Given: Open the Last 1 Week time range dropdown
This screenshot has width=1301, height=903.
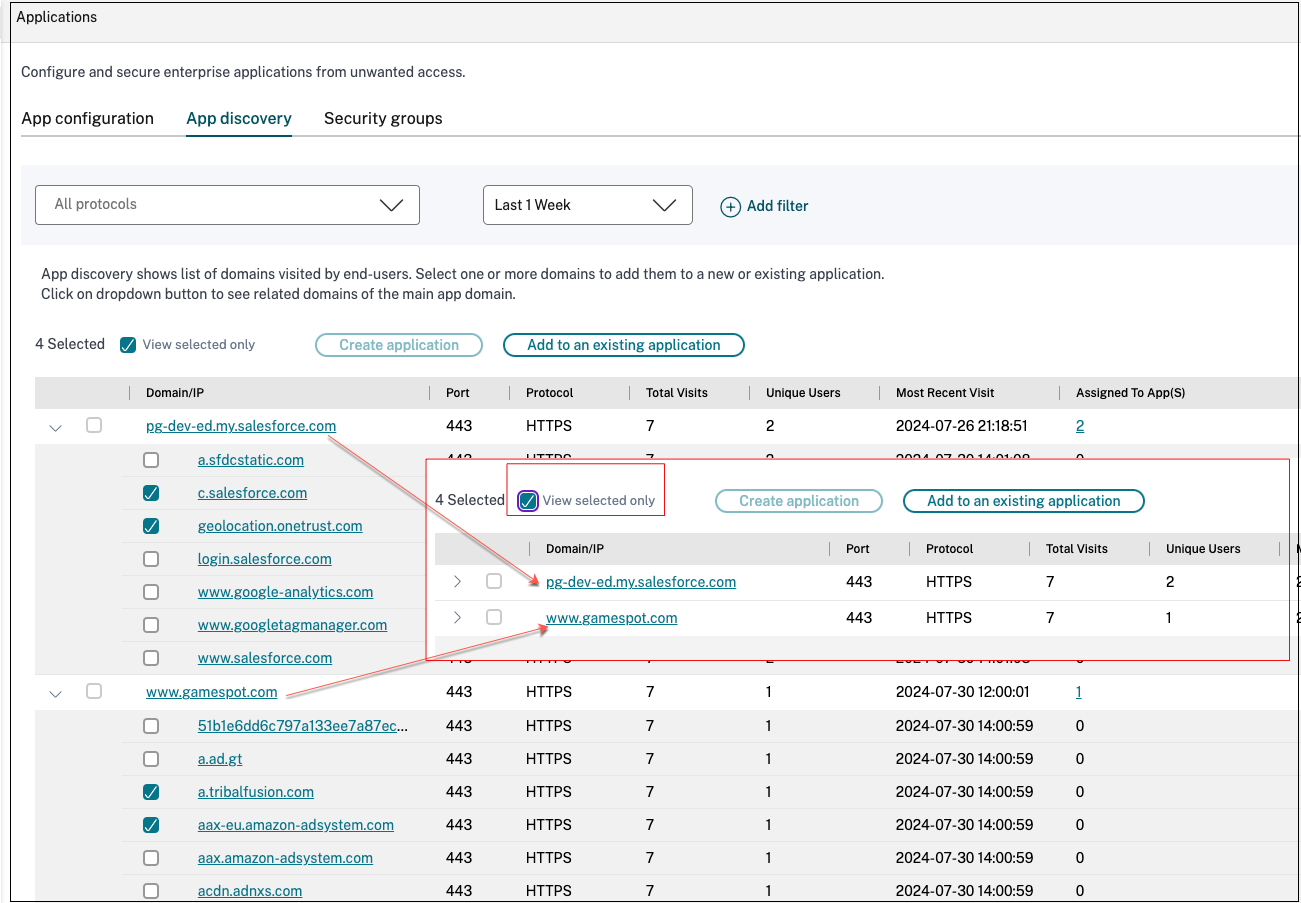Looking at the screenshot, I should [x=587, y=204].
